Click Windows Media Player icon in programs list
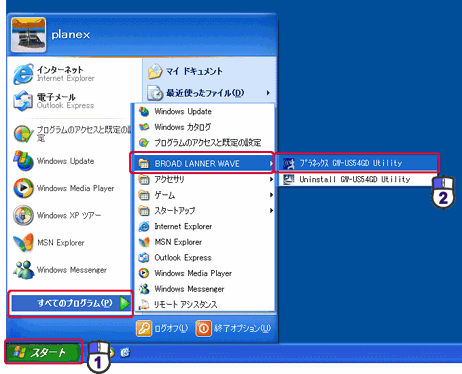This screenshot has width=462, height=374. point(144,273)
